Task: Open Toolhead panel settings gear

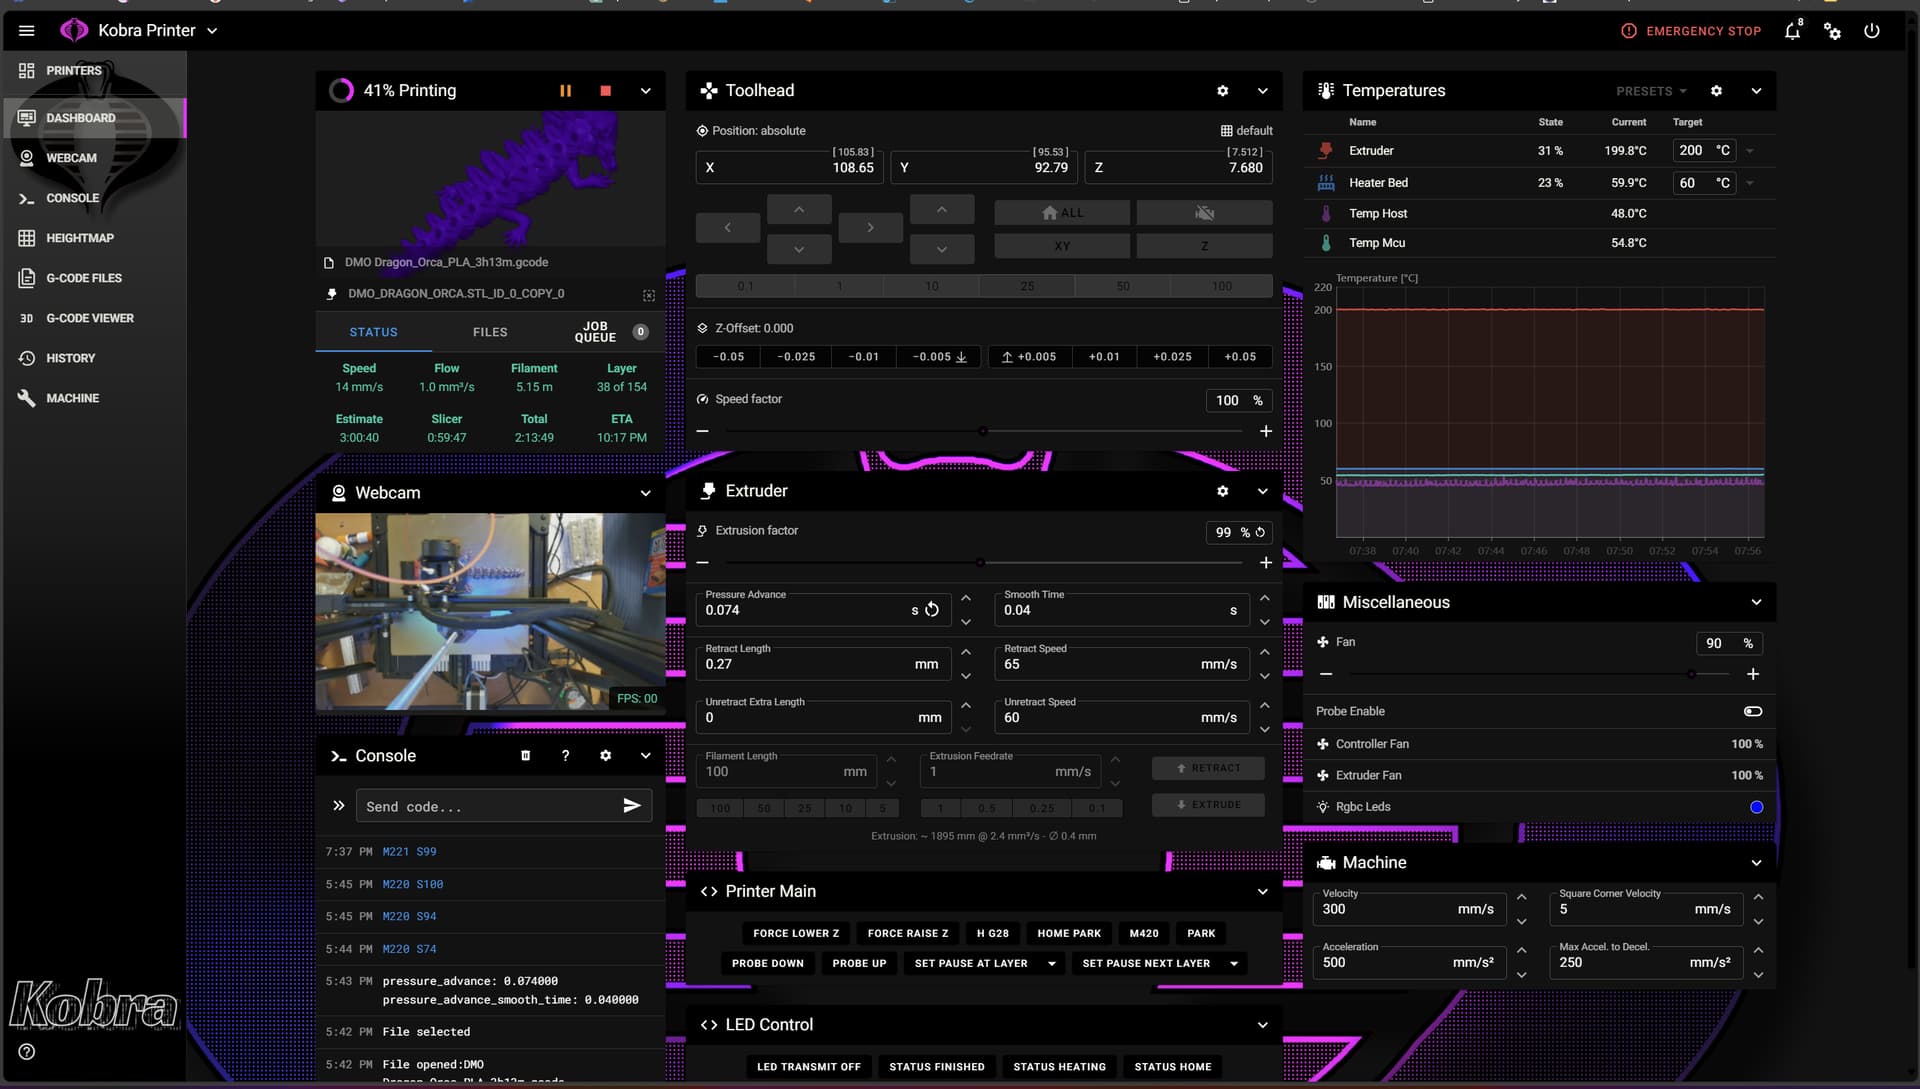Action: coord(1222,91)
